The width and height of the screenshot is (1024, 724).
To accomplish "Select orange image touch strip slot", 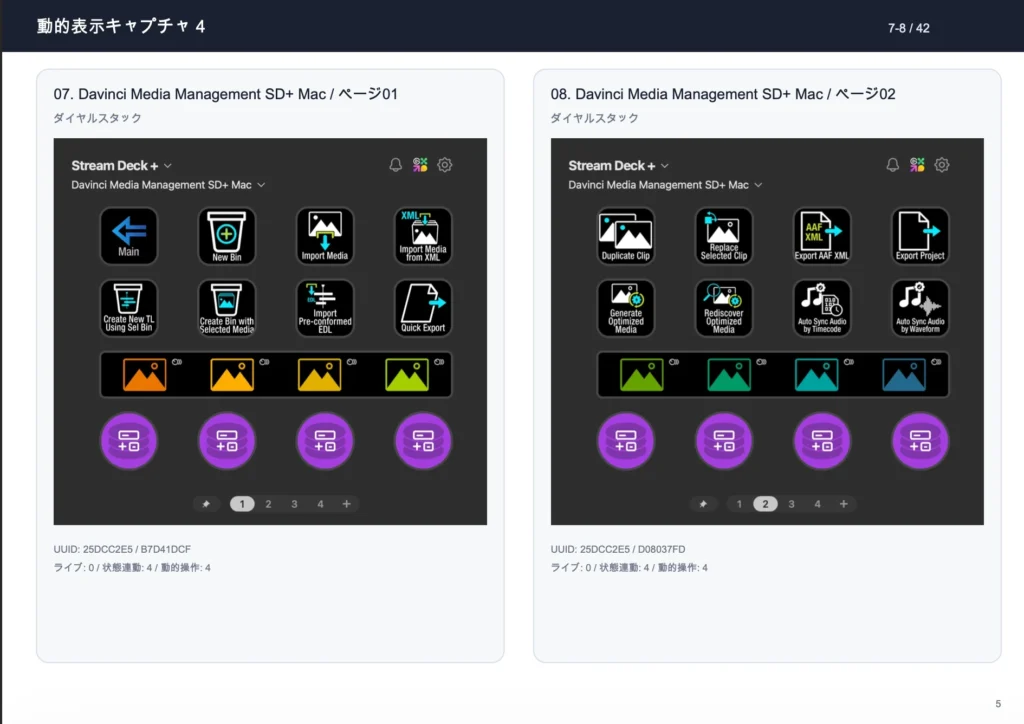I will pyautogui.click(x=144, y=375).
